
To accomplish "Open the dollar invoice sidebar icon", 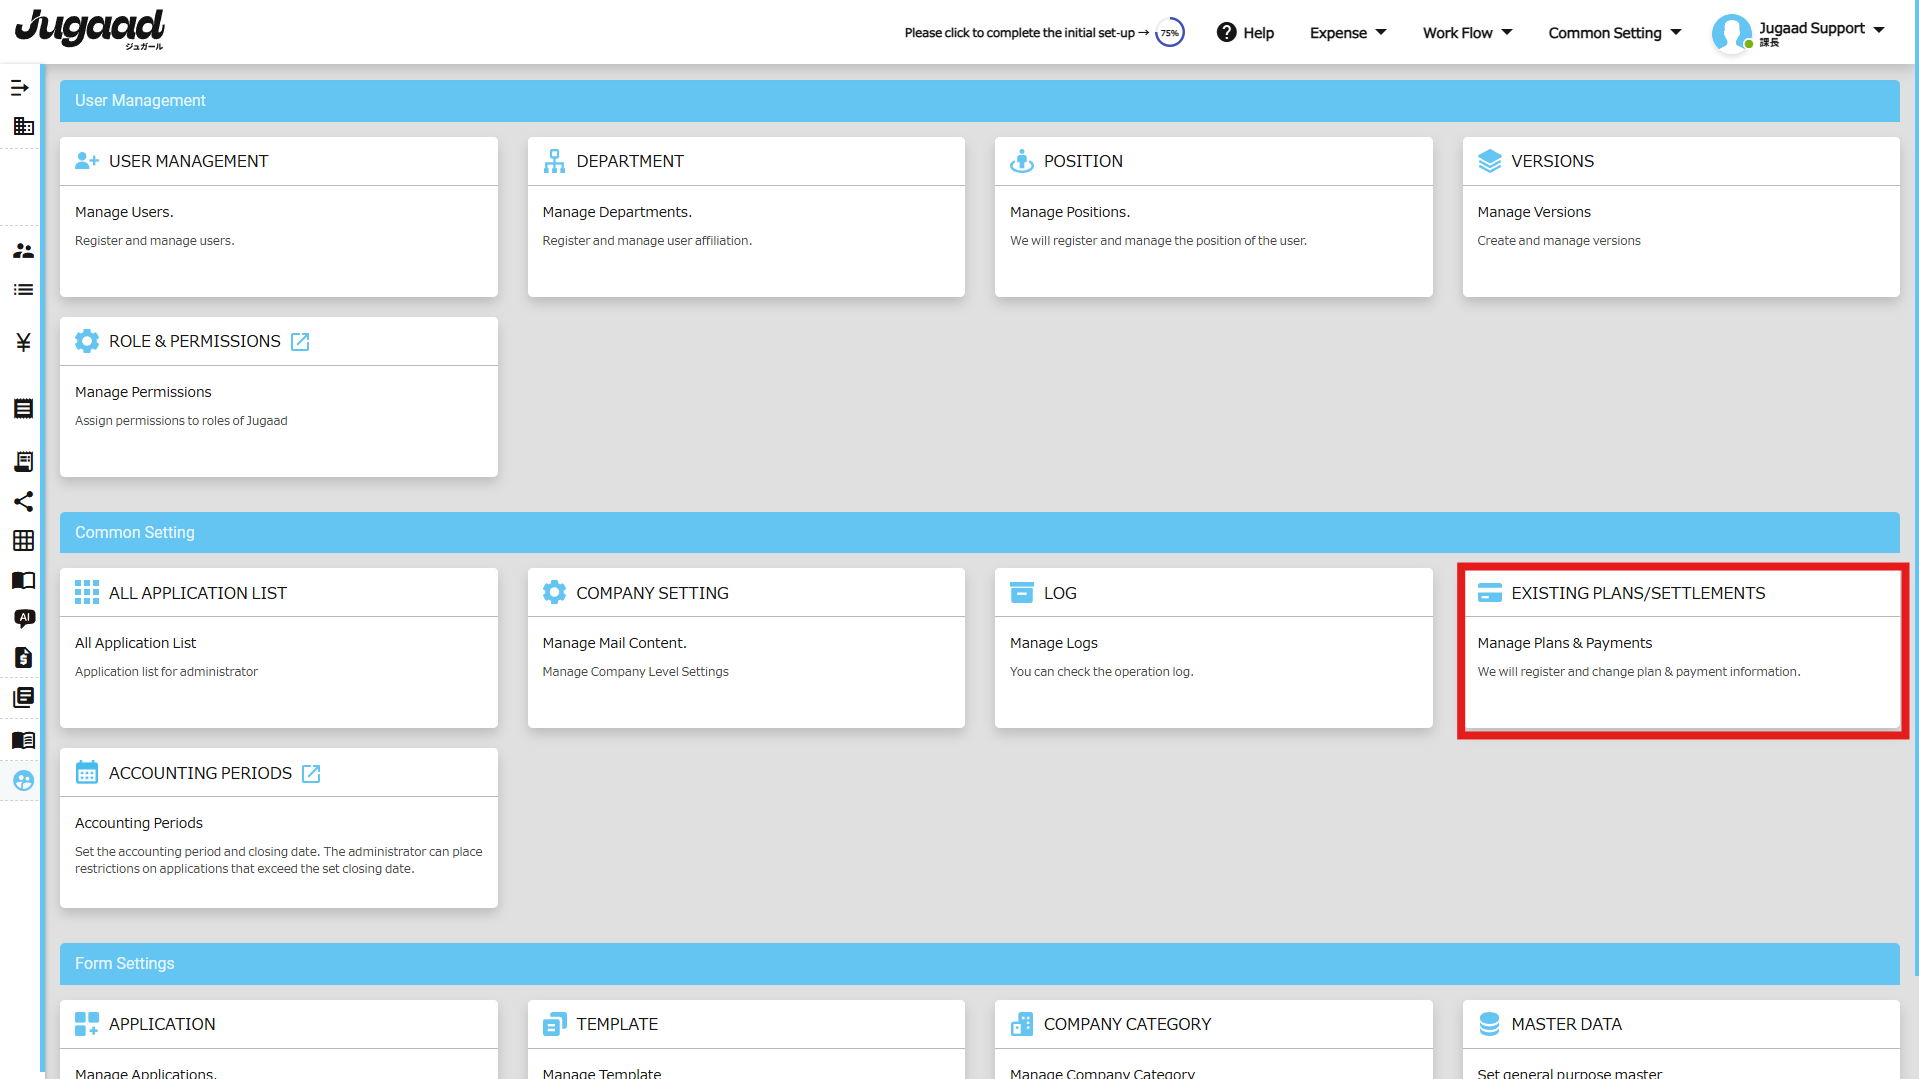I will (x=23, y=658).
